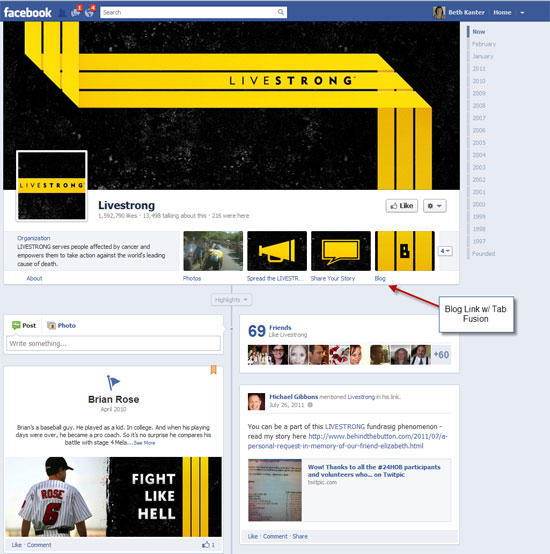Click the thumbs-up count on Brian Rose post
550x554 pixels.
click(x=208, y=544)
